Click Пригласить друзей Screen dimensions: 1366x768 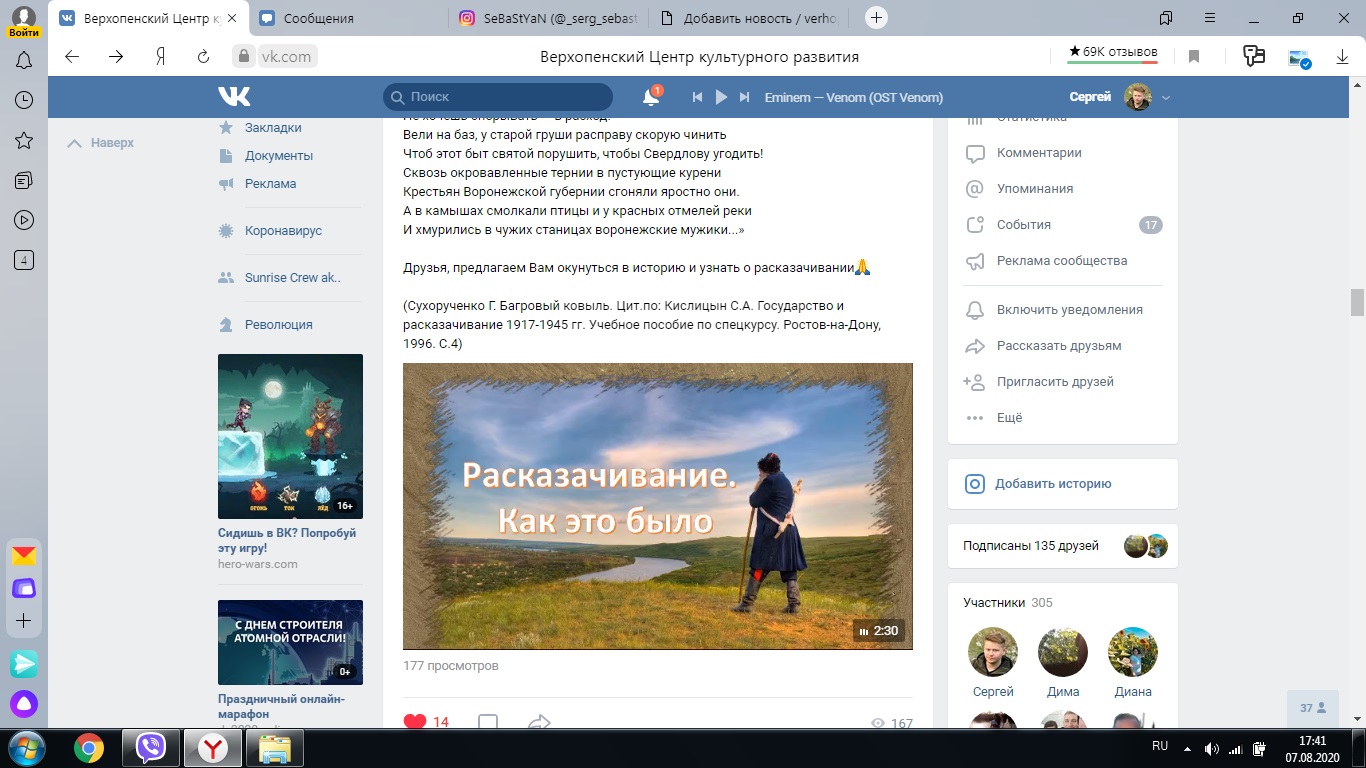pos(1055,382)
